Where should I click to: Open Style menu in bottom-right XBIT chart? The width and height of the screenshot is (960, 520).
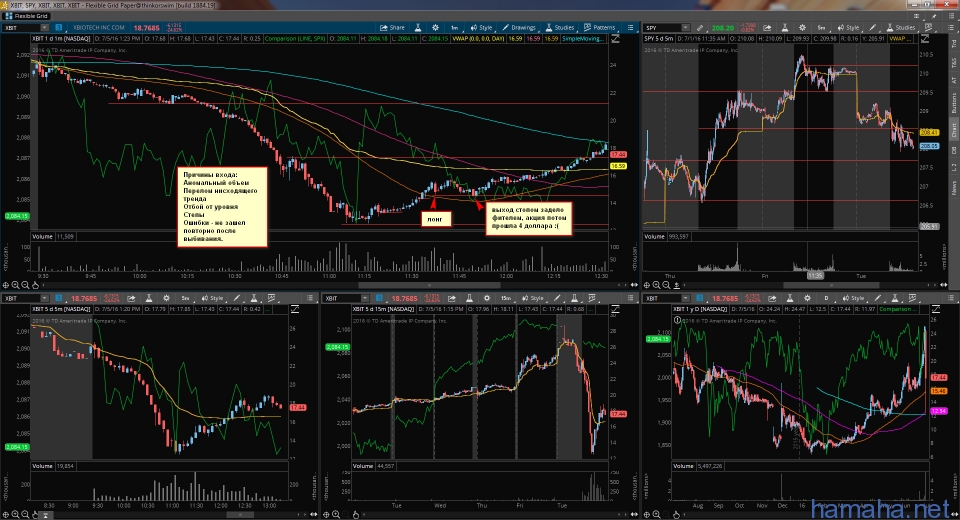point(853,298)
